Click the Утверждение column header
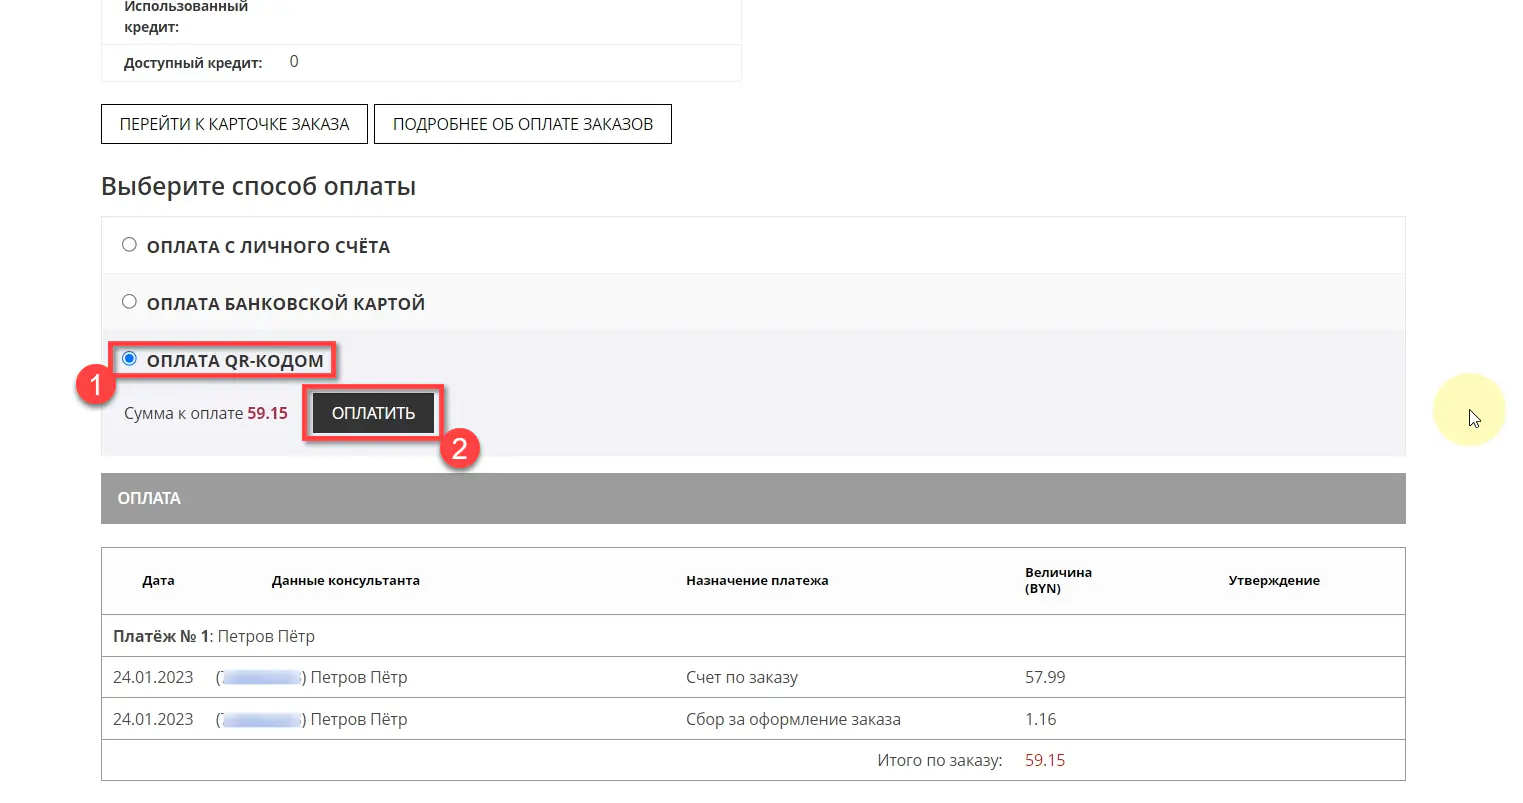Viewport: 1523px width, 803px height. [x=1273, y=581]
